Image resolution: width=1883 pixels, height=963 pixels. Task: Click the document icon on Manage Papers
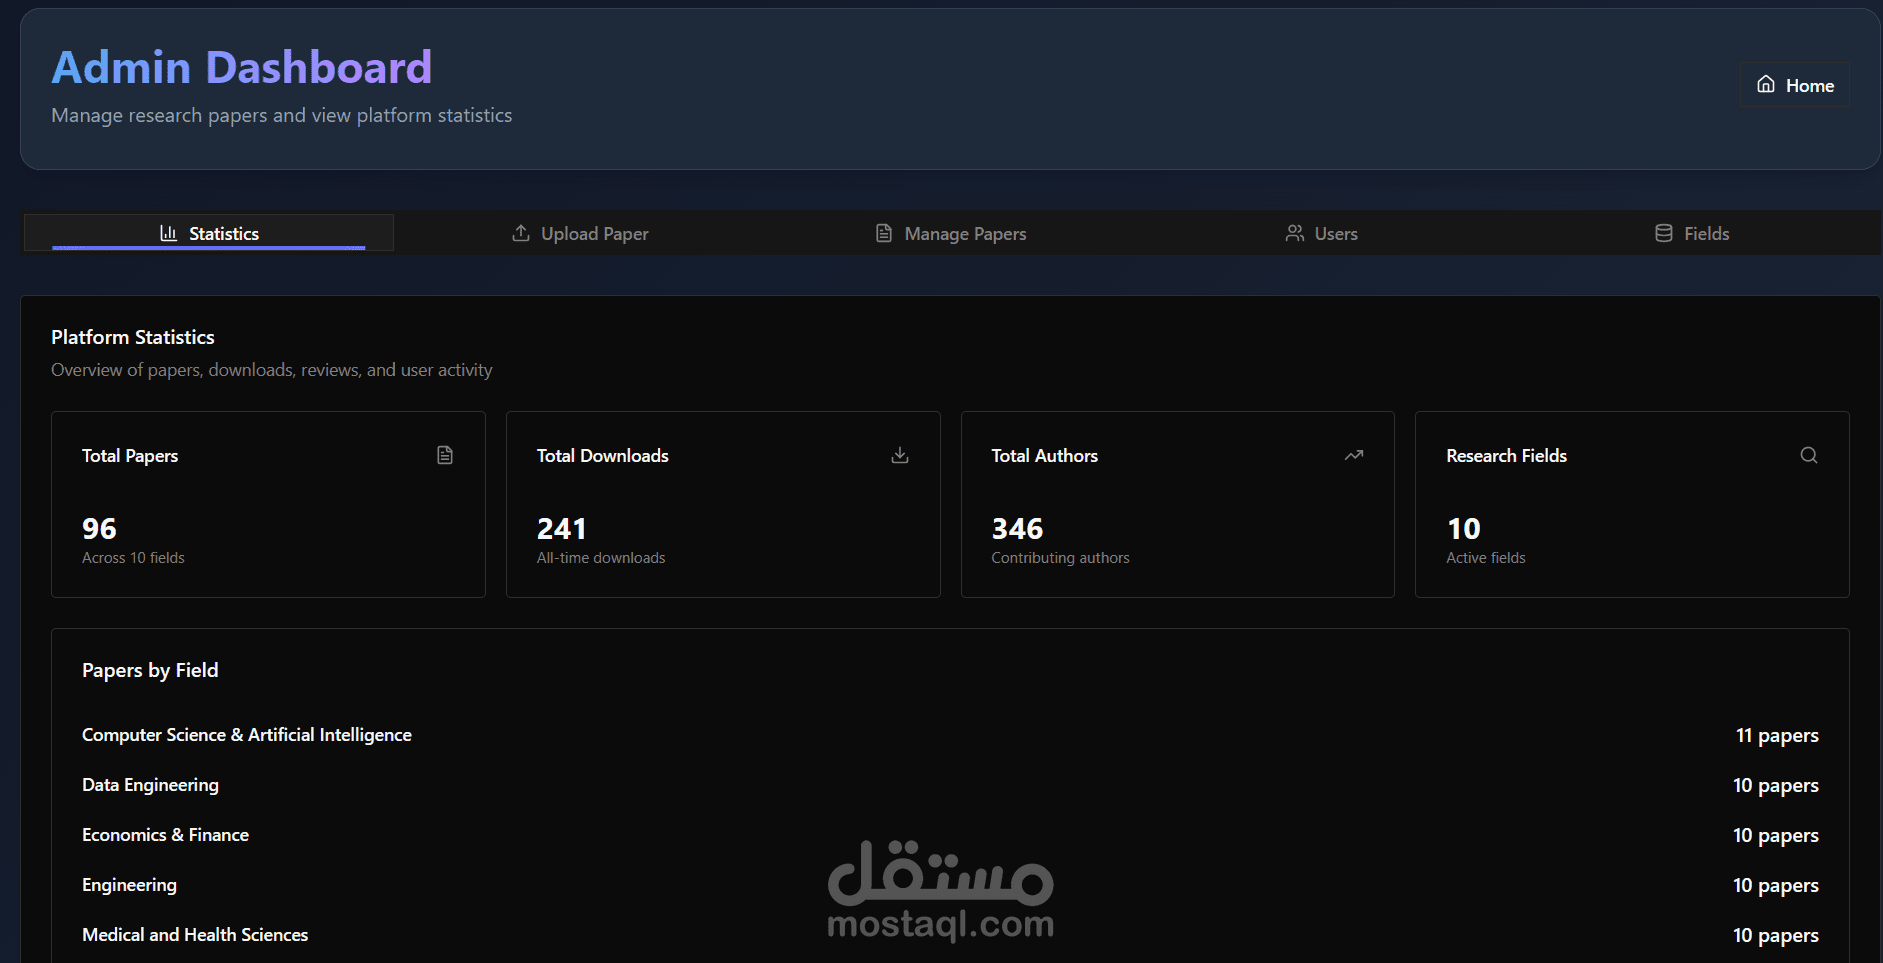pos(884,233)
